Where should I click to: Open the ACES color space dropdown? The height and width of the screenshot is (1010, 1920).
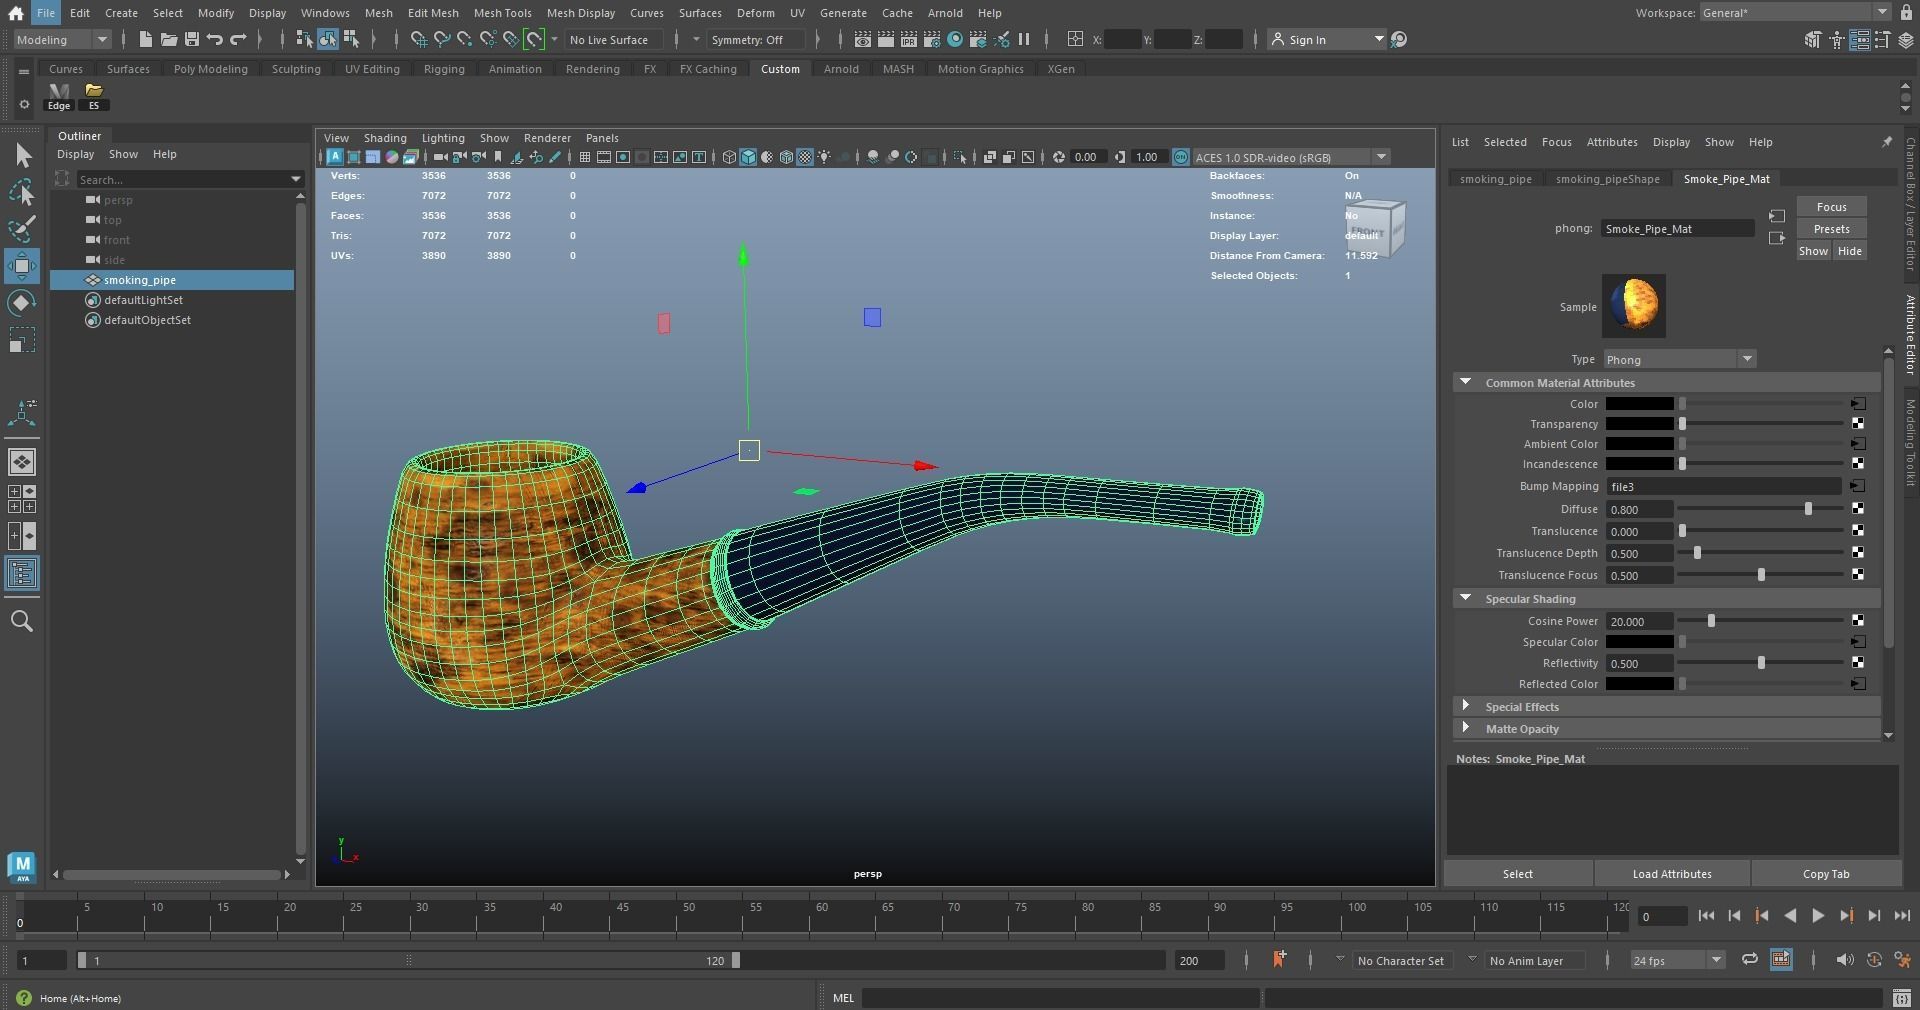(1291, 157)
